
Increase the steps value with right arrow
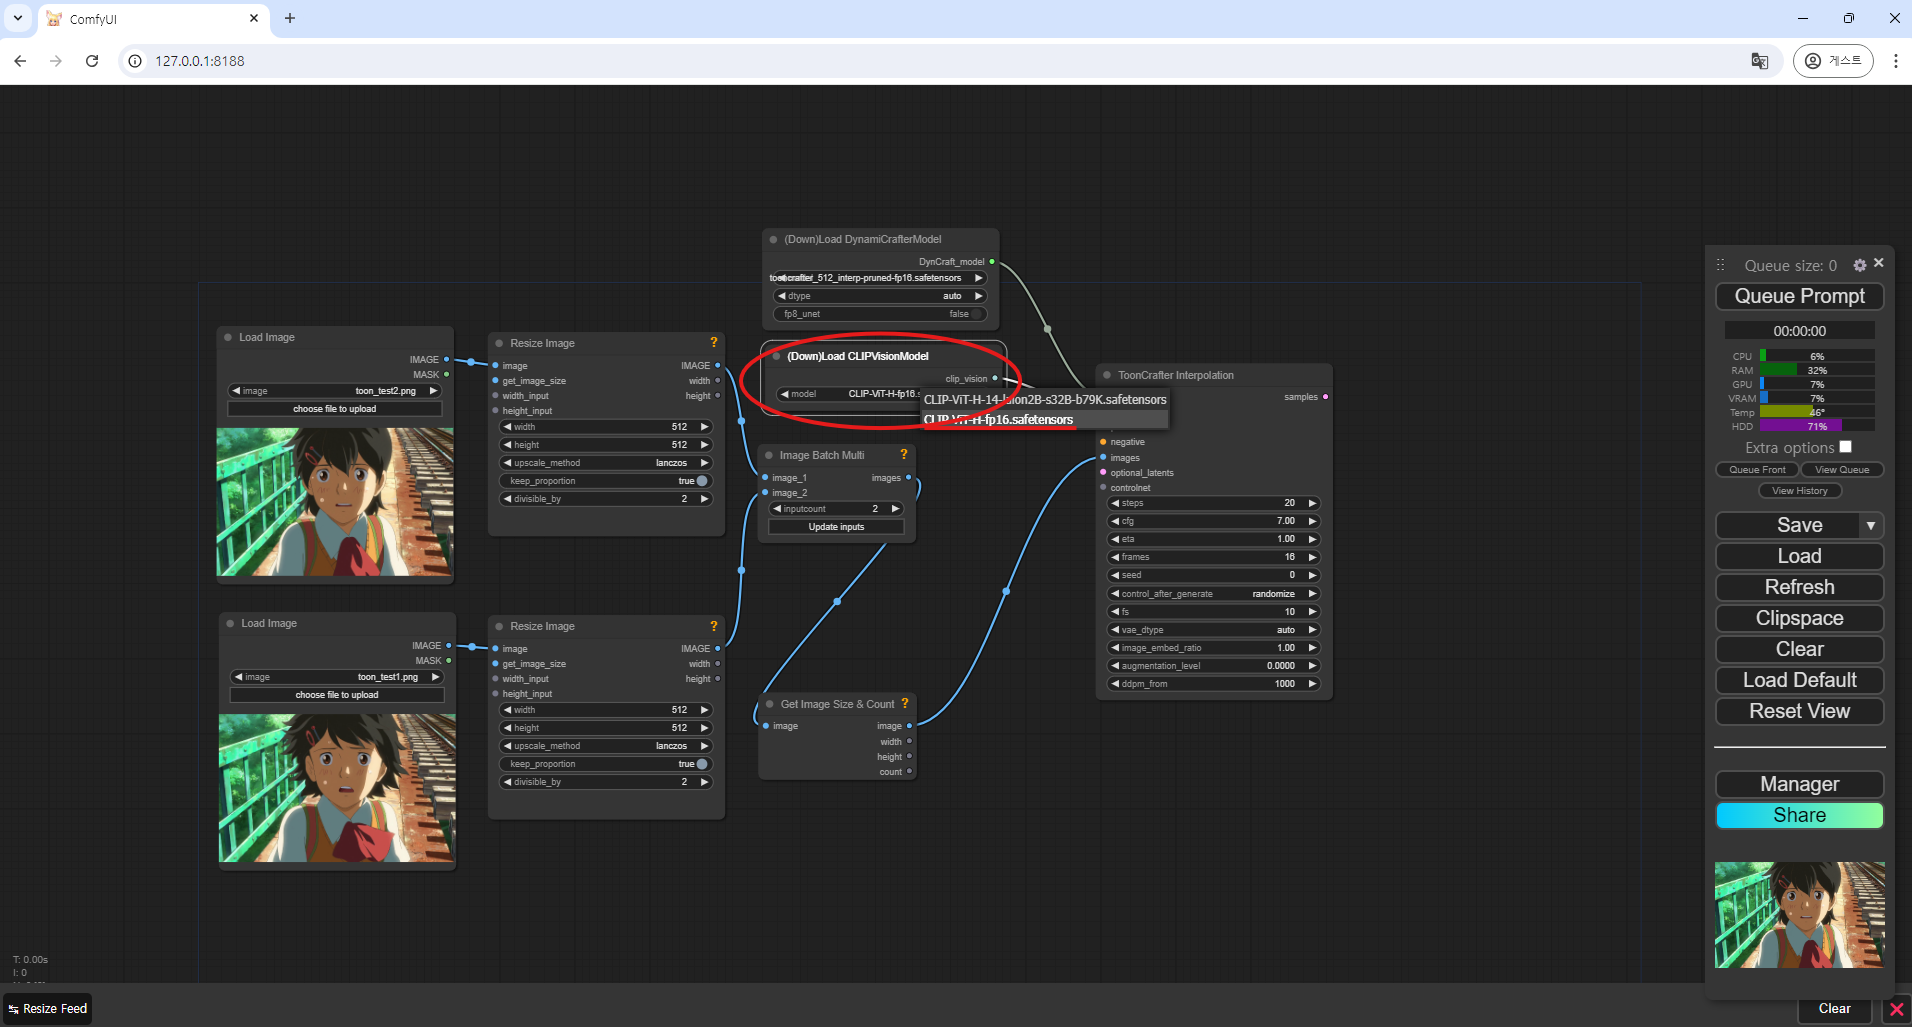click(1313, 503)
